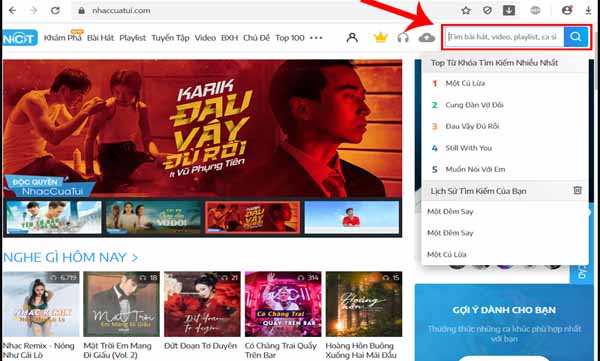Viewport: 600px width, 361px height.
Task: Click the VIP crown icon
Action: pyautogui.click(x=380, y=38)
